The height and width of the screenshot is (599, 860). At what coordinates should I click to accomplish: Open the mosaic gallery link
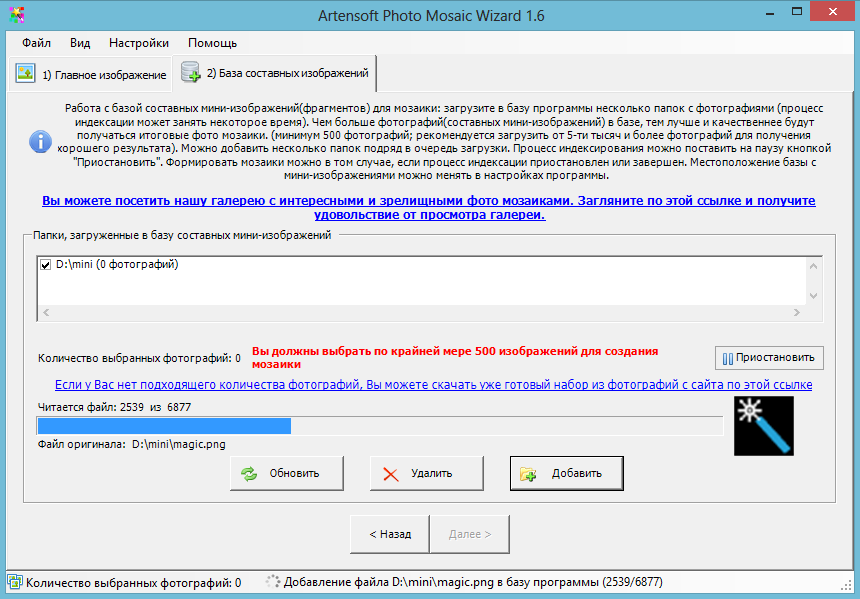(x=429, y=208)
